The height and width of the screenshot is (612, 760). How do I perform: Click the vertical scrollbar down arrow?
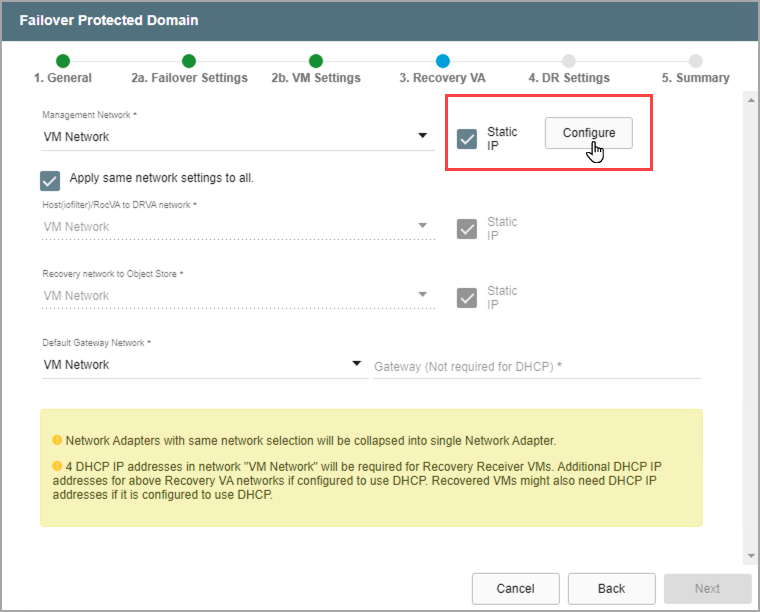tap(749, 555)
